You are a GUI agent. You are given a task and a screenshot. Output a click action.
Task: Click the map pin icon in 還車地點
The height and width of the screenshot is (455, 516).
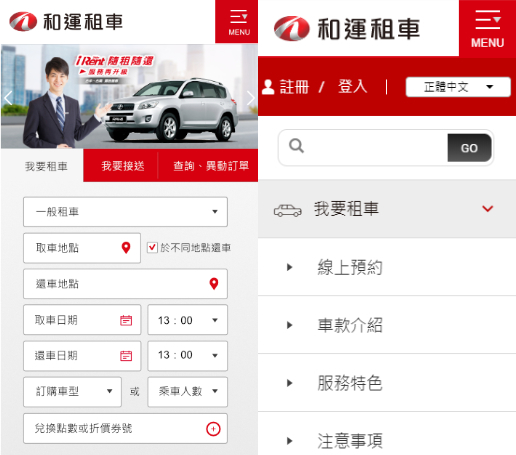[x=214, y=284]
